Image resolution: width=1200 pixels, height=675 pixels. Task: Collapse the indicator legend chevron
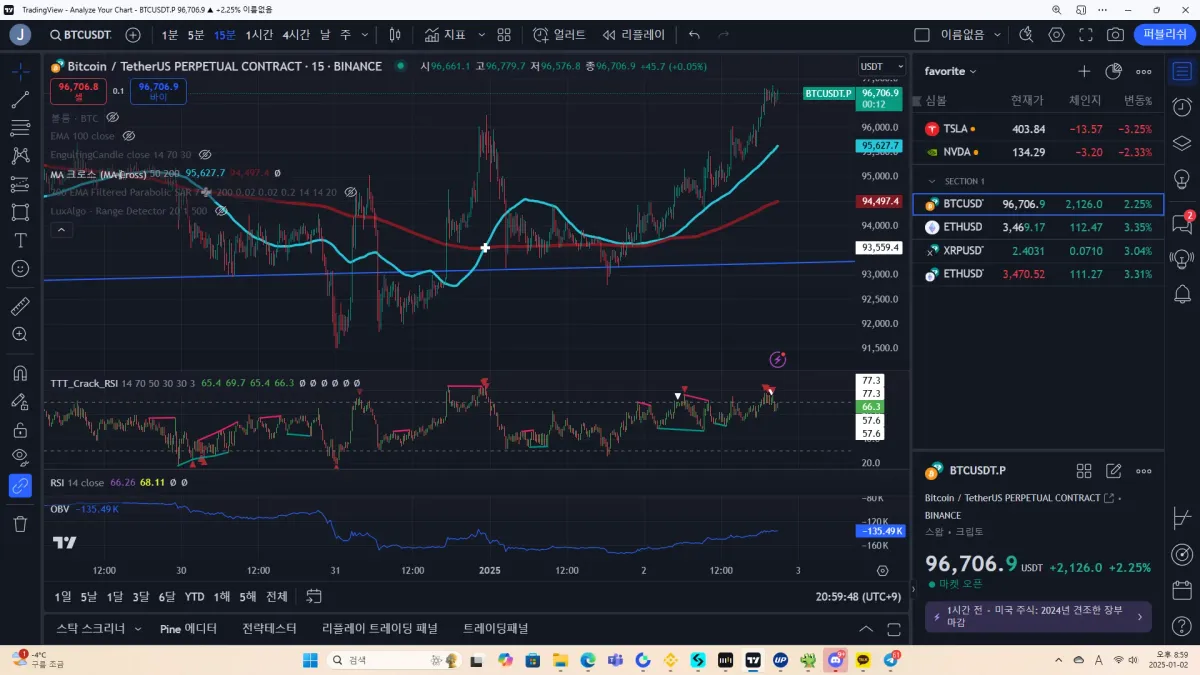[x=62, y=230]
